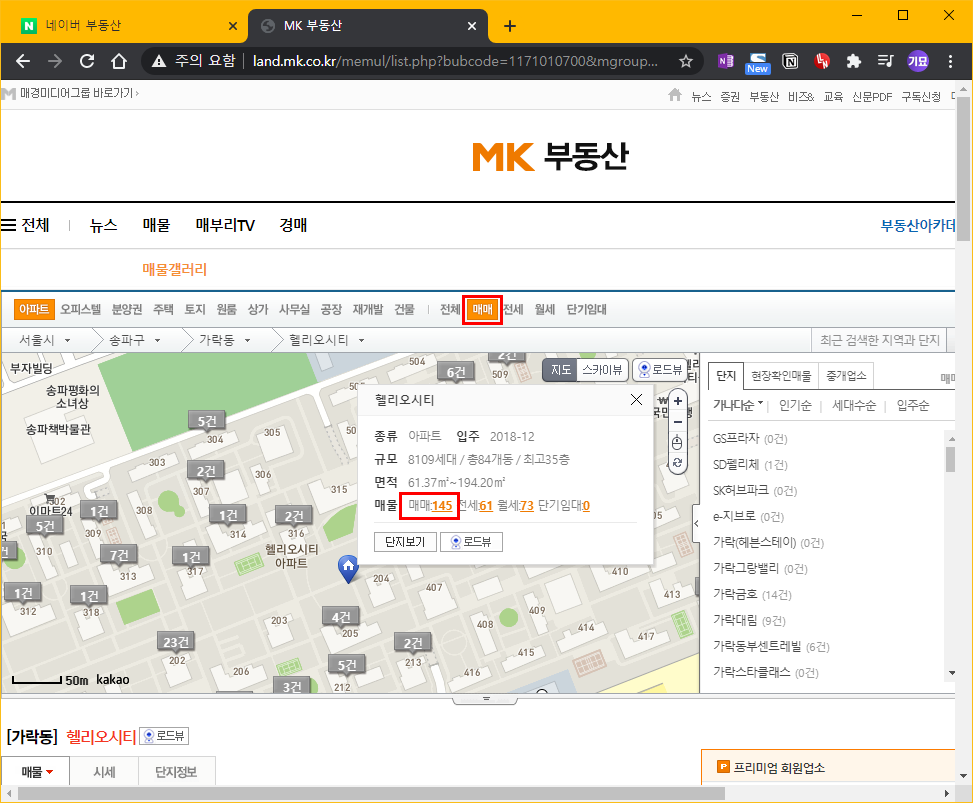Switch to the 단지정보 tab
Viewport: 973px width, 803px height.
click(176, 771)
